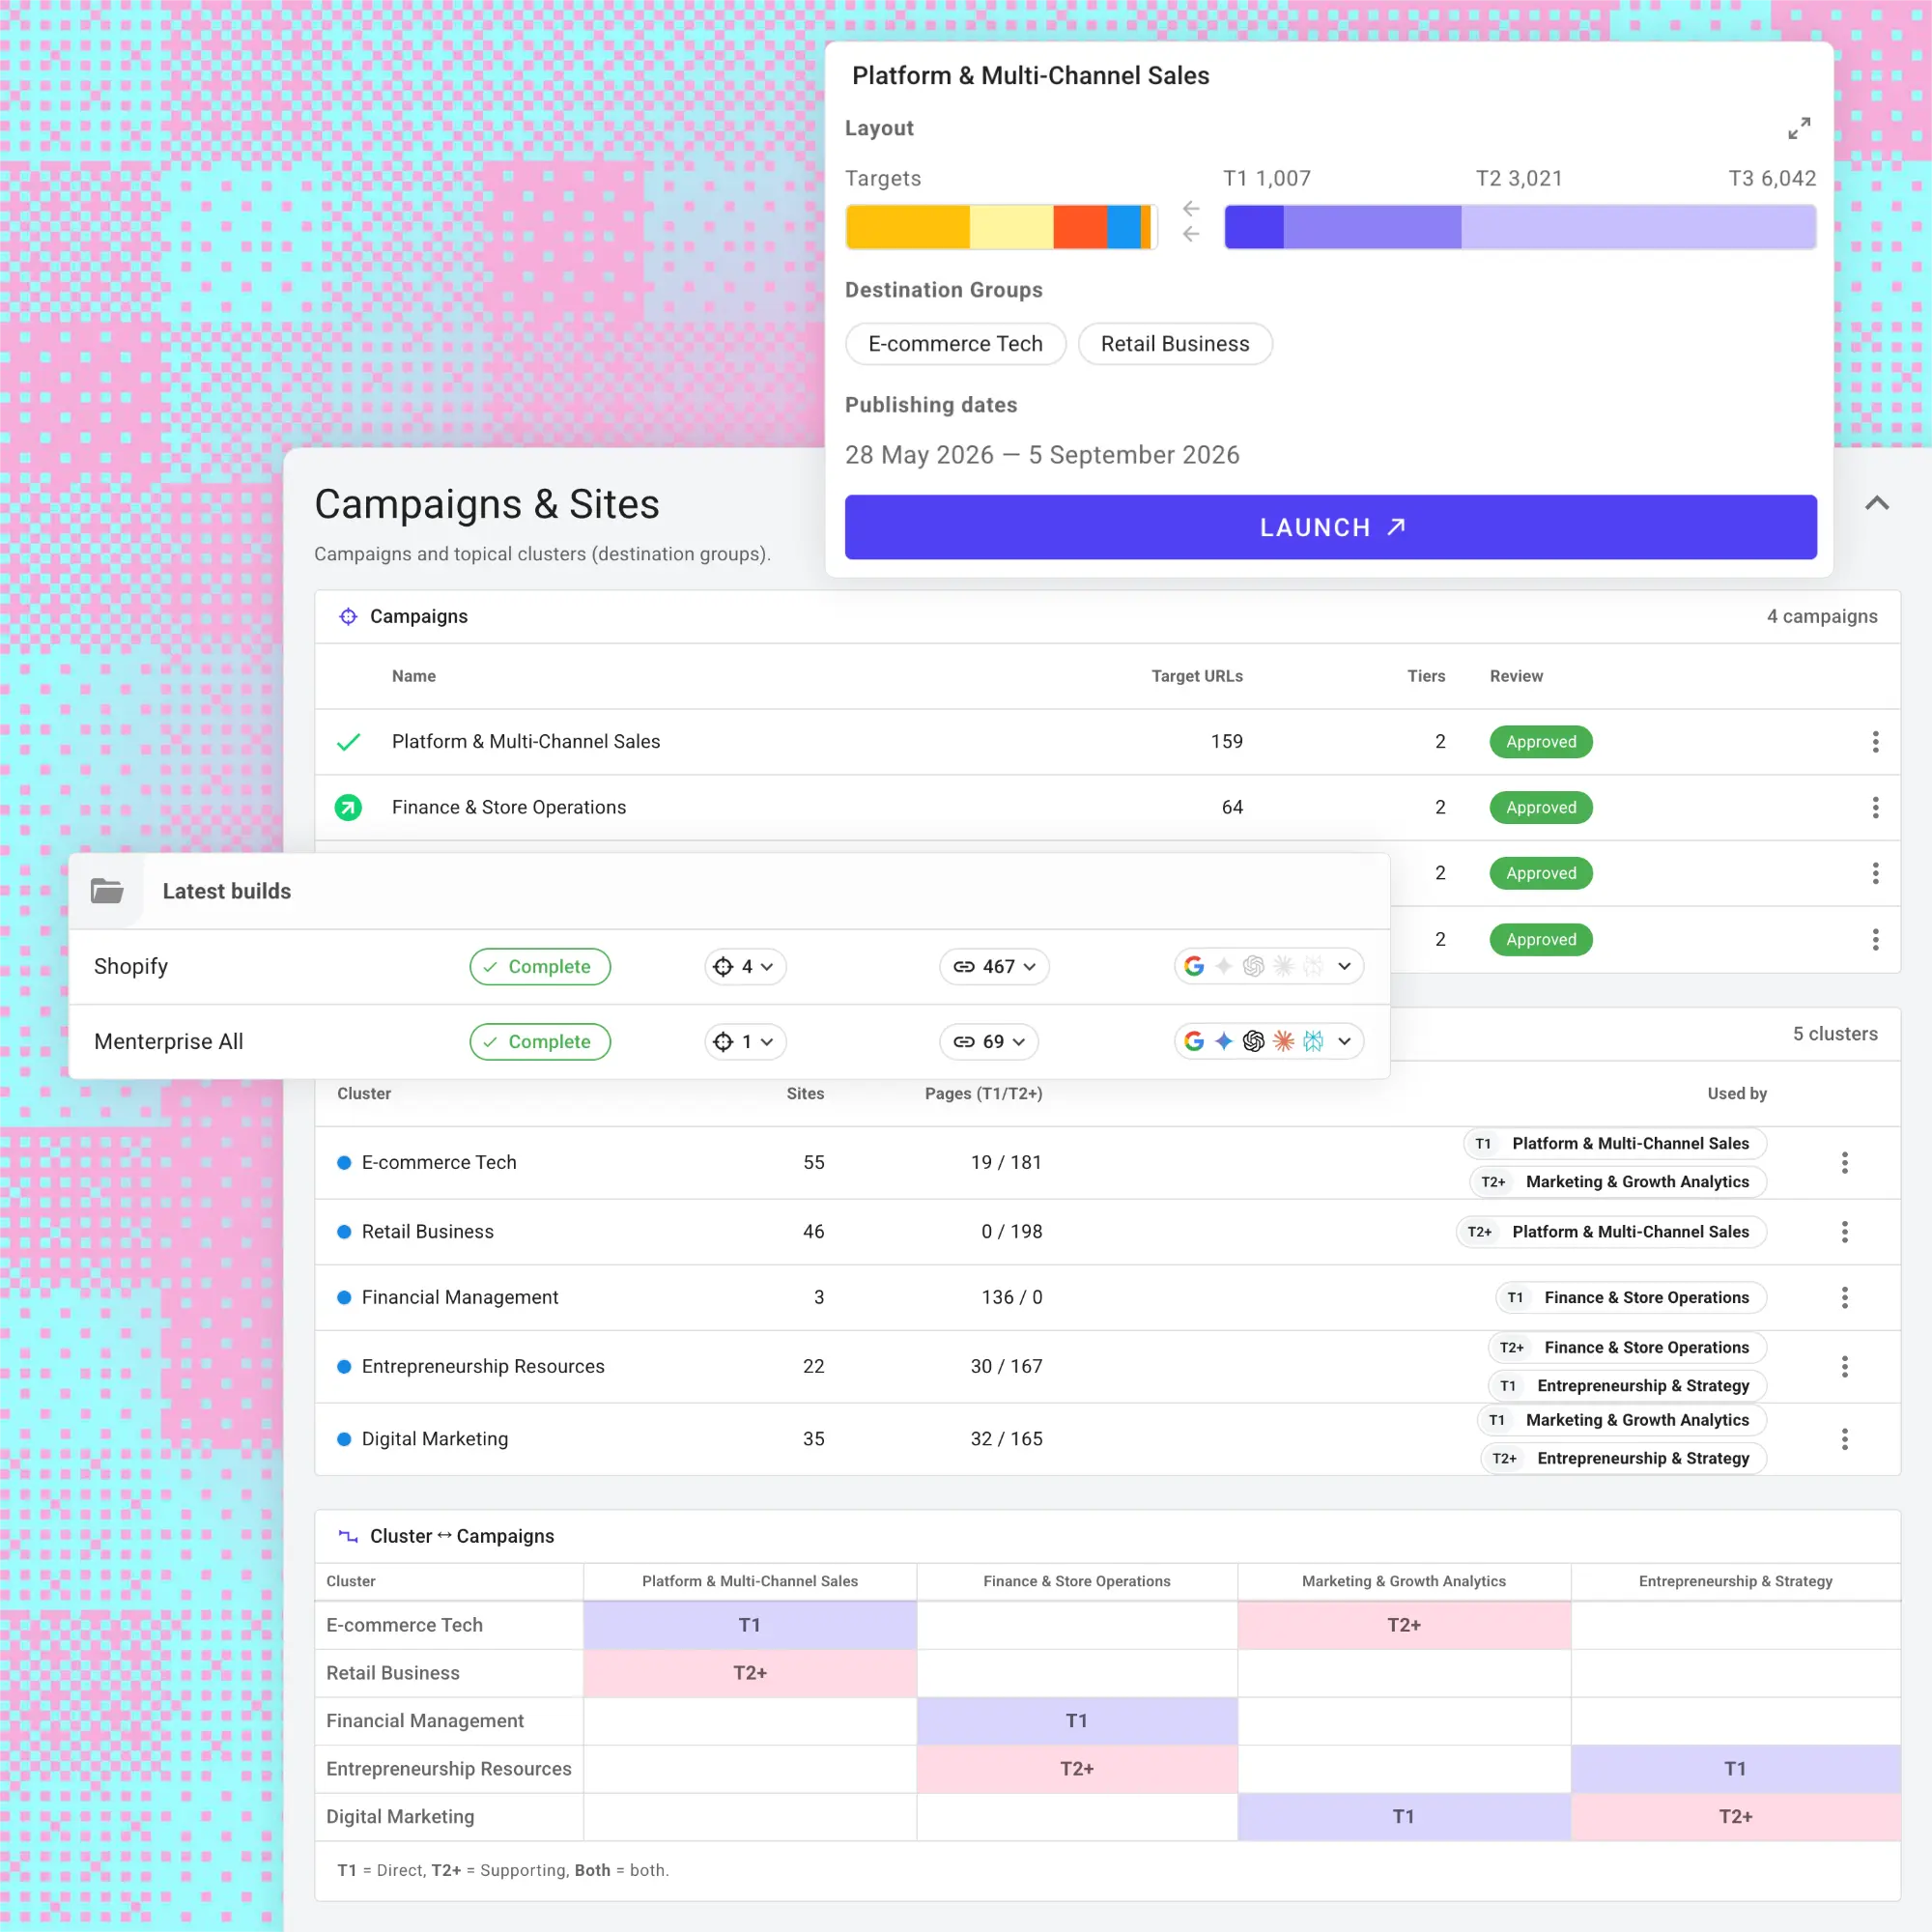Screen dimensions: 1932x1932
Task: Collapse the Campaigns & Sites section
Action: click(1877, 503)
